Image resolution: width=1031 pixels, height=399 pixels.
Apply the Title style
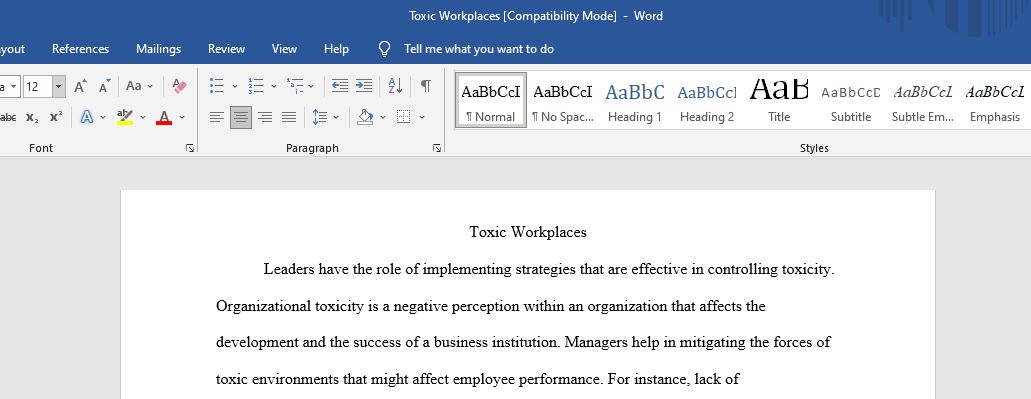pyautogui.click(x=779, y=100)
